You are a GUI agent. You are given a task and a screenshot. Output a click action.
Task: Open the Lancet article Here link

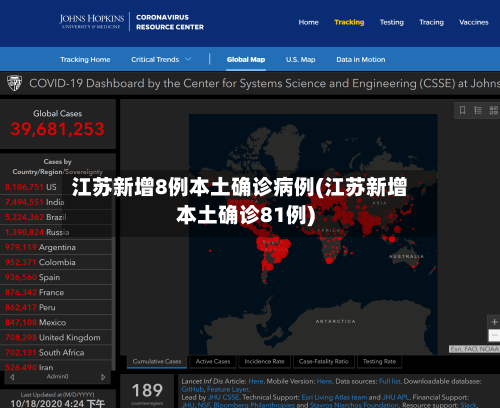click(x=256, y=381)
